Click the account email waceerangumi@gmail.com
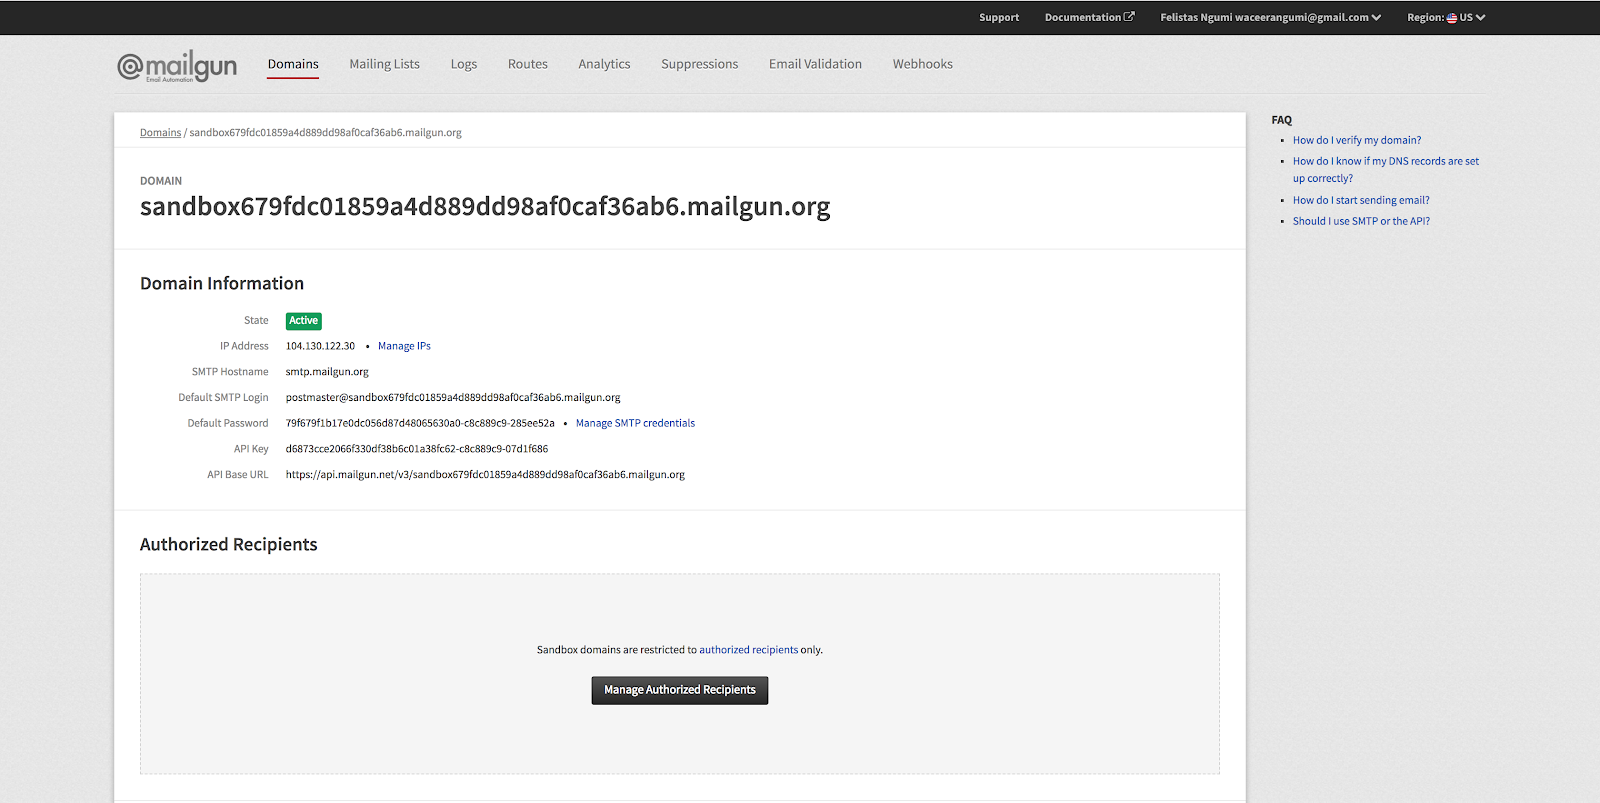The height and width of the screenshot is (803, 1600). (x=1301, y=17)
